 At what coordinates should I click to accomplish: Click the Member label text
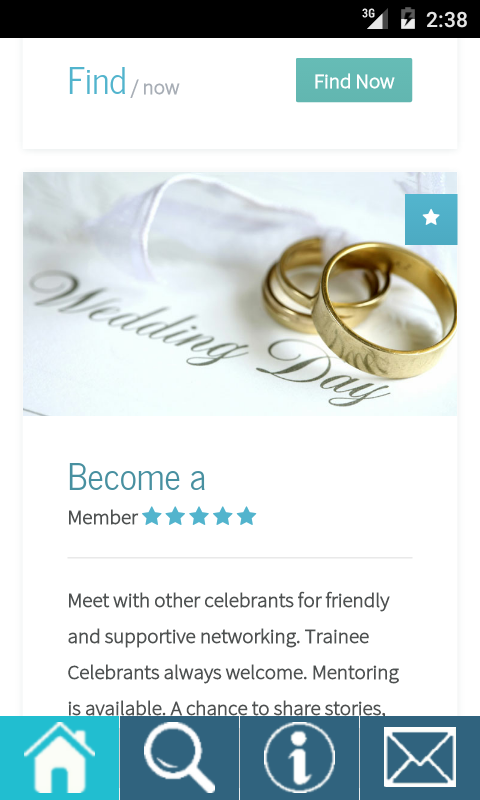coord(103,518)
